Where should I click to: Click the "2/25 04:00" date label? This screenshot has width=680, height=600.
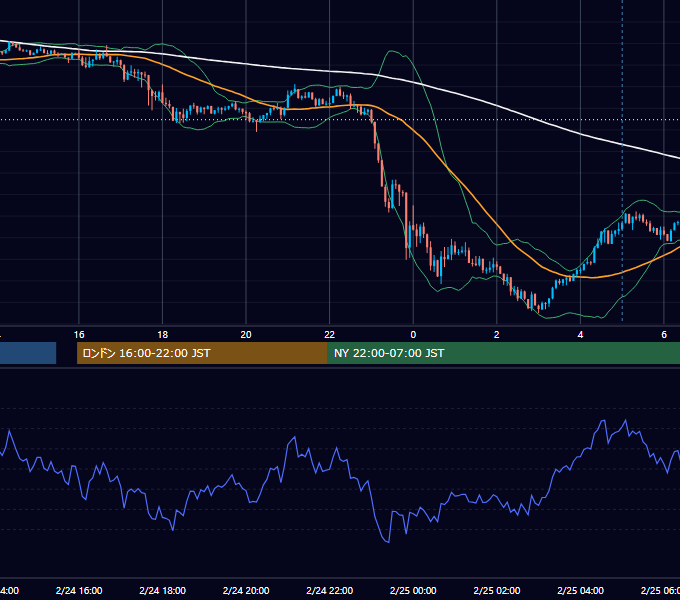(x=580, y=590)
